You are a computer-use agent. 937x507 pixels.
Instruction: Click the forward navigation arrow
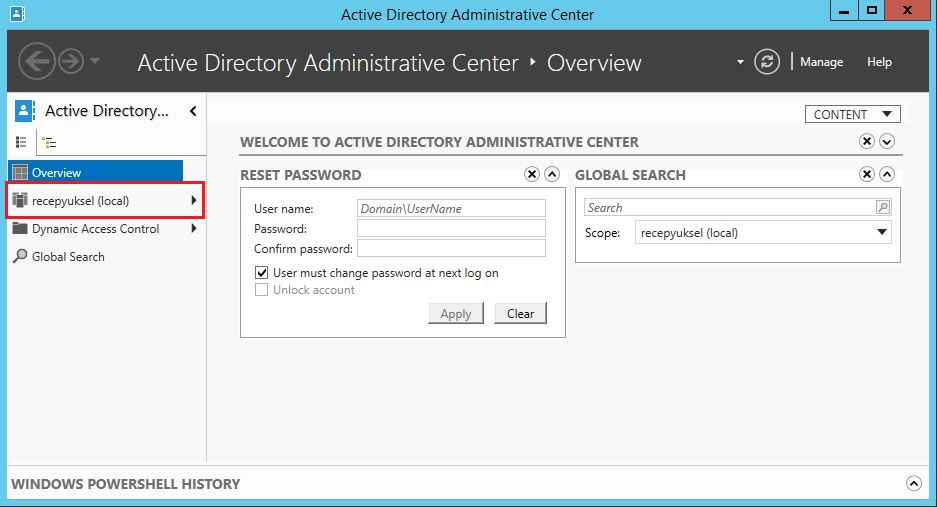coord(71,61)
